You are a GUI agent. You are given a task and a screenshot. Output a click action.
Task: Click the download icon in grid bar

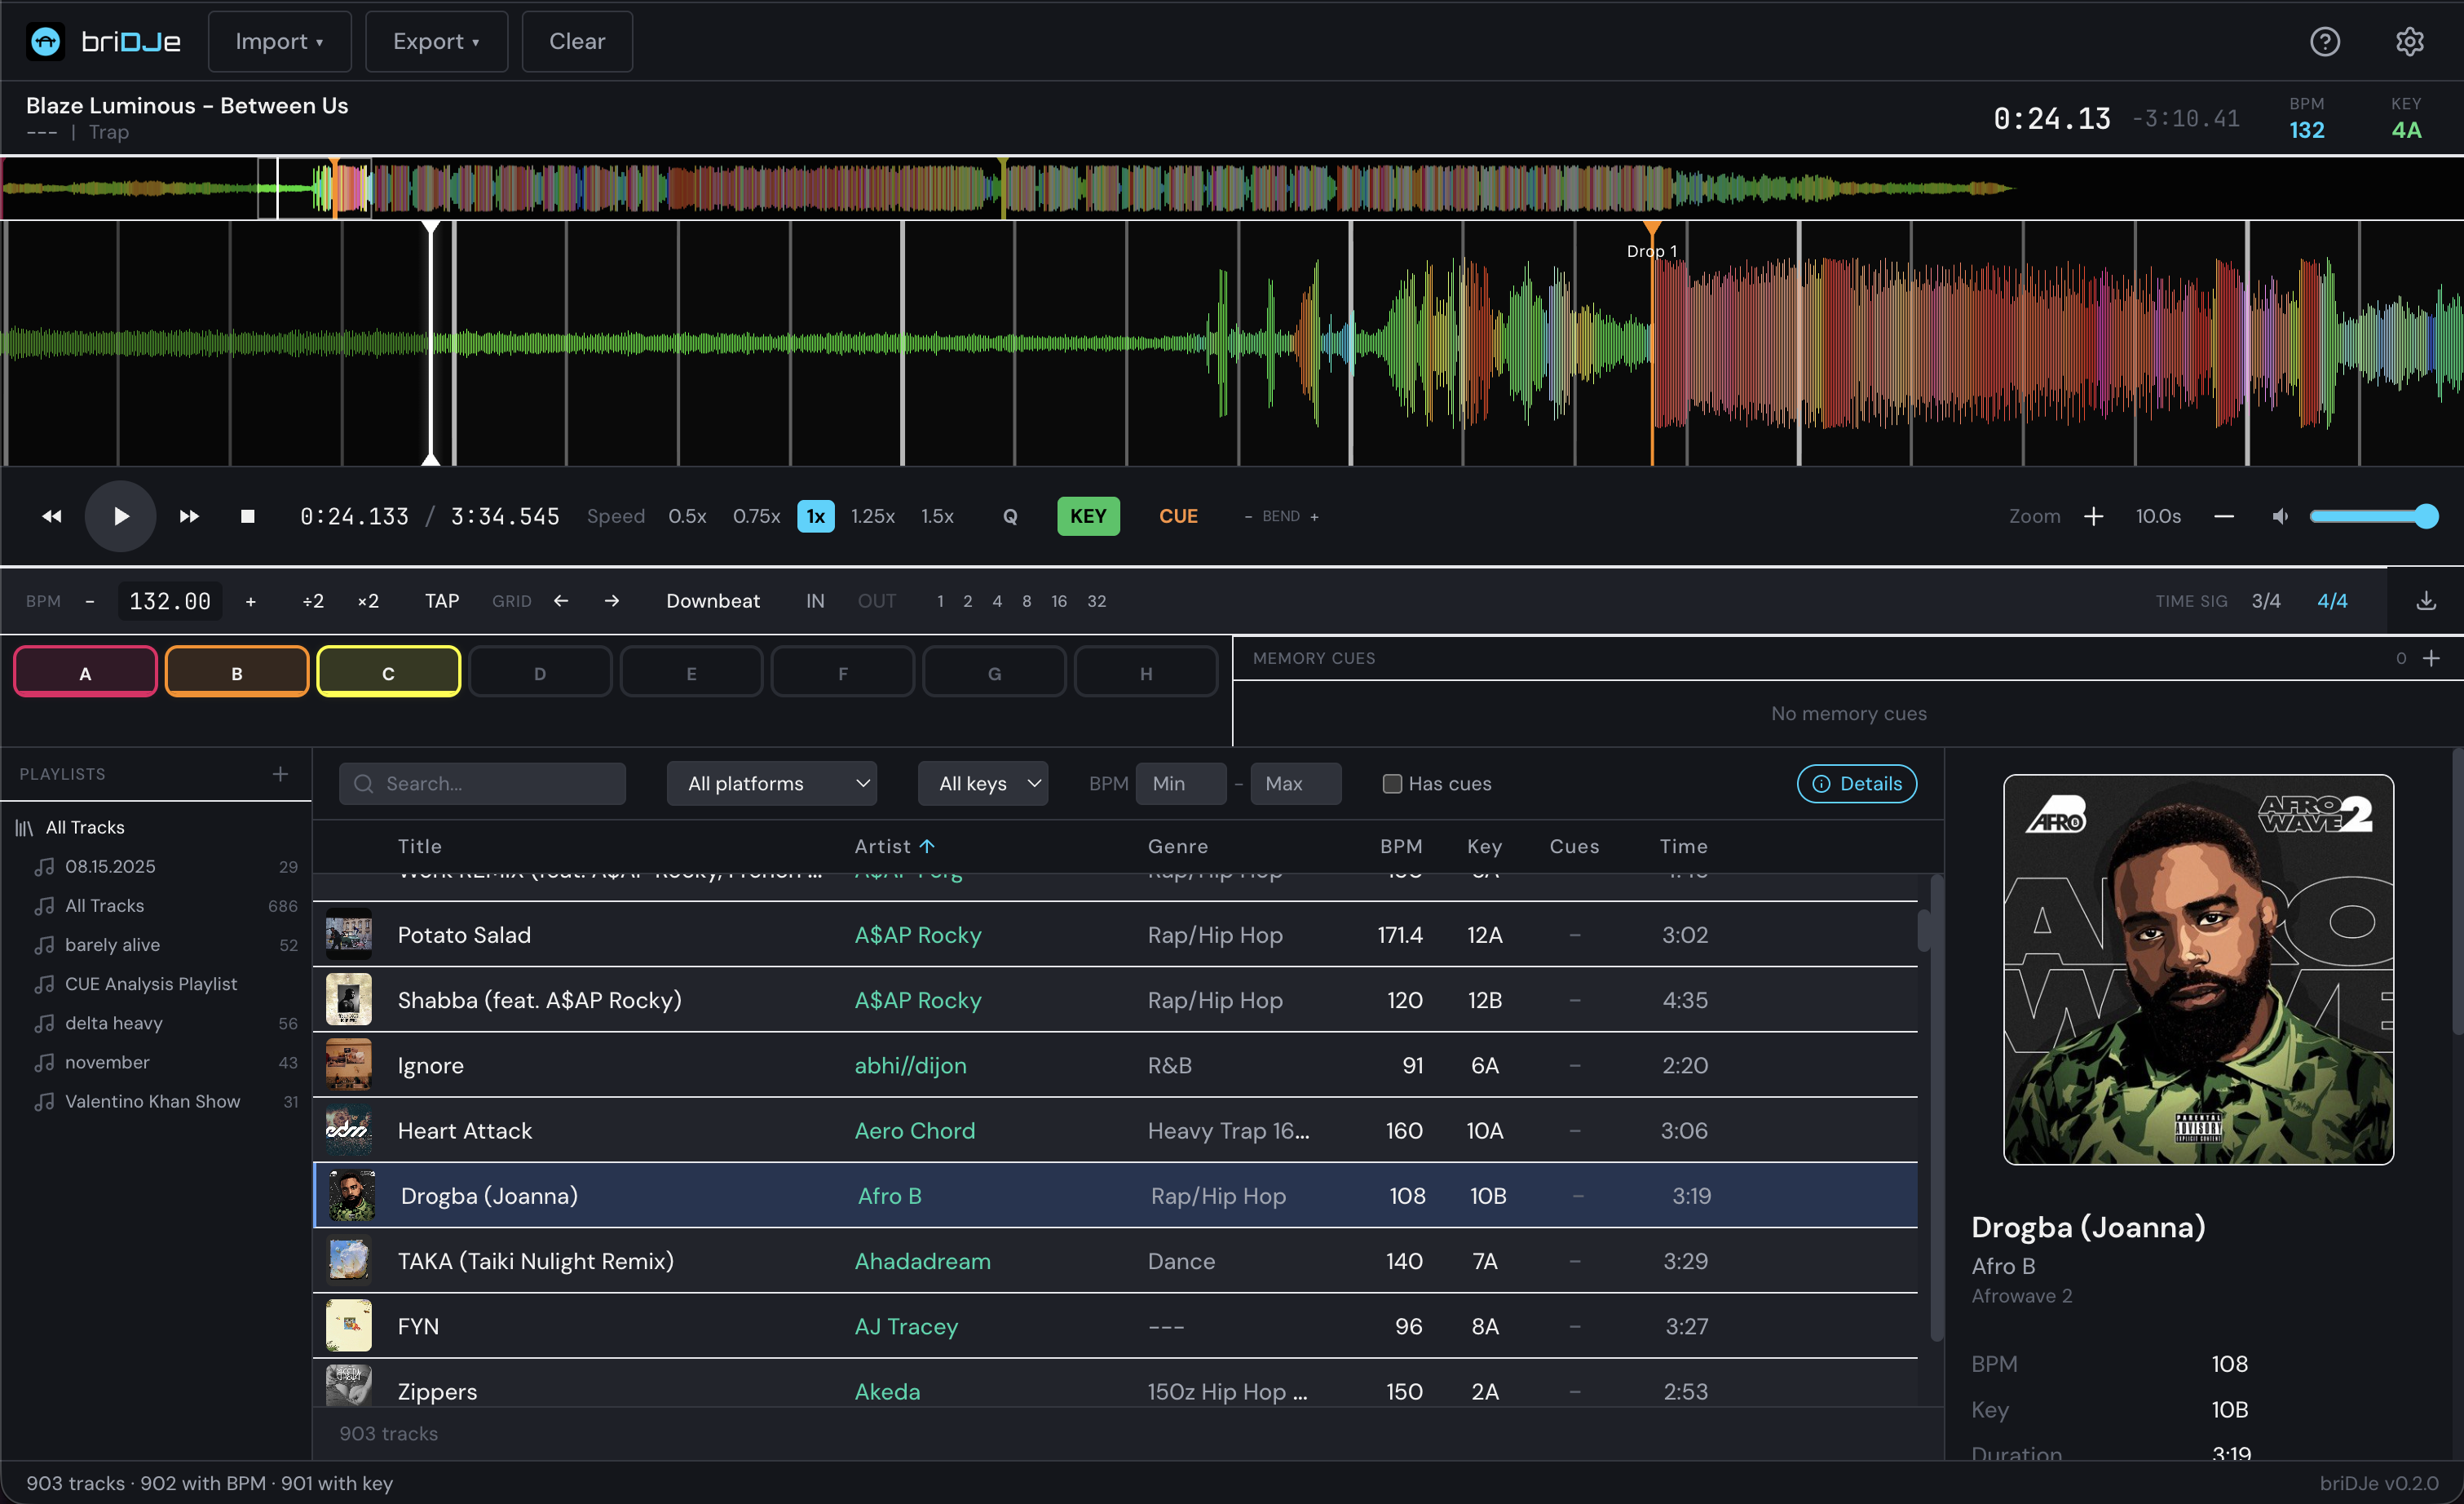2426,600
